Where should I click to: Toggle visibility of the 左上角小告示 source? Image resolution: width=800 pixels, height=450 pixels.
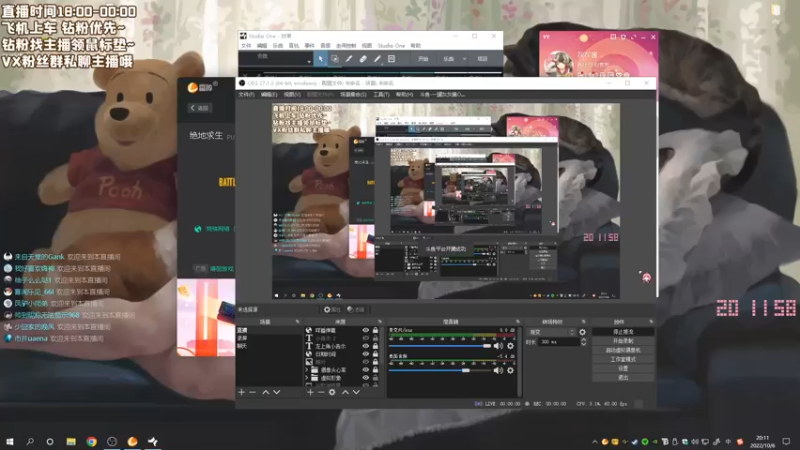click(x=365, y=346)
